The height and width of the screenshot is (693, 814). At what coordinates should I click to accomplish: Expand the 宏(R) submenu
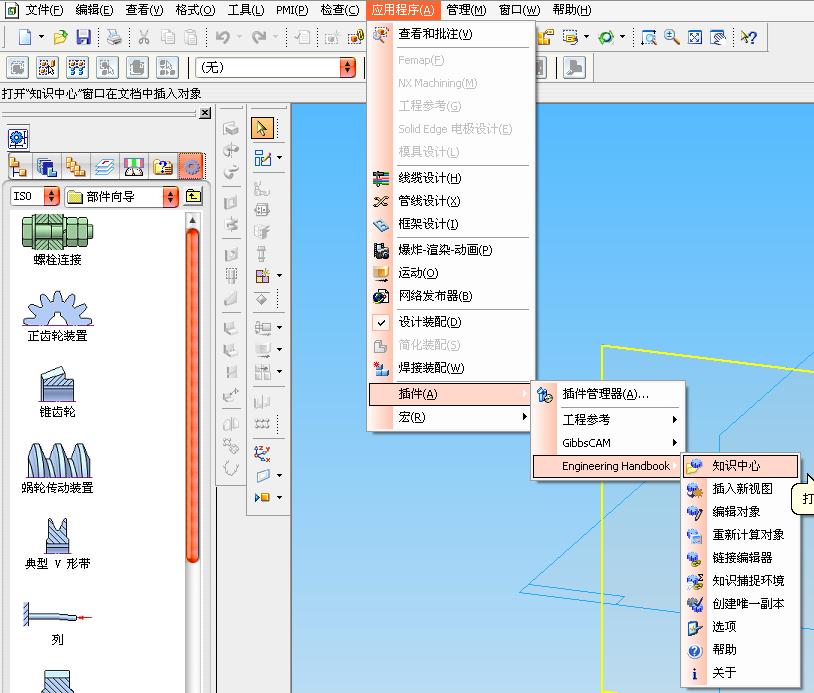(451, 417)
